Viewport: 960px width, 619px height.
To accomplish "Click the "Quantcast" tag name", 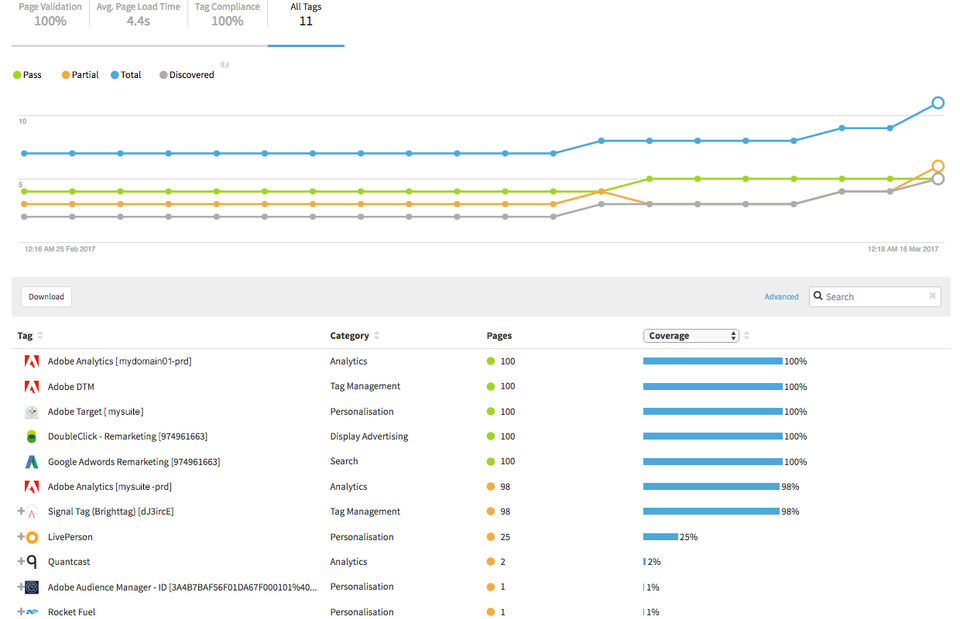I will (x=69, y=561).
